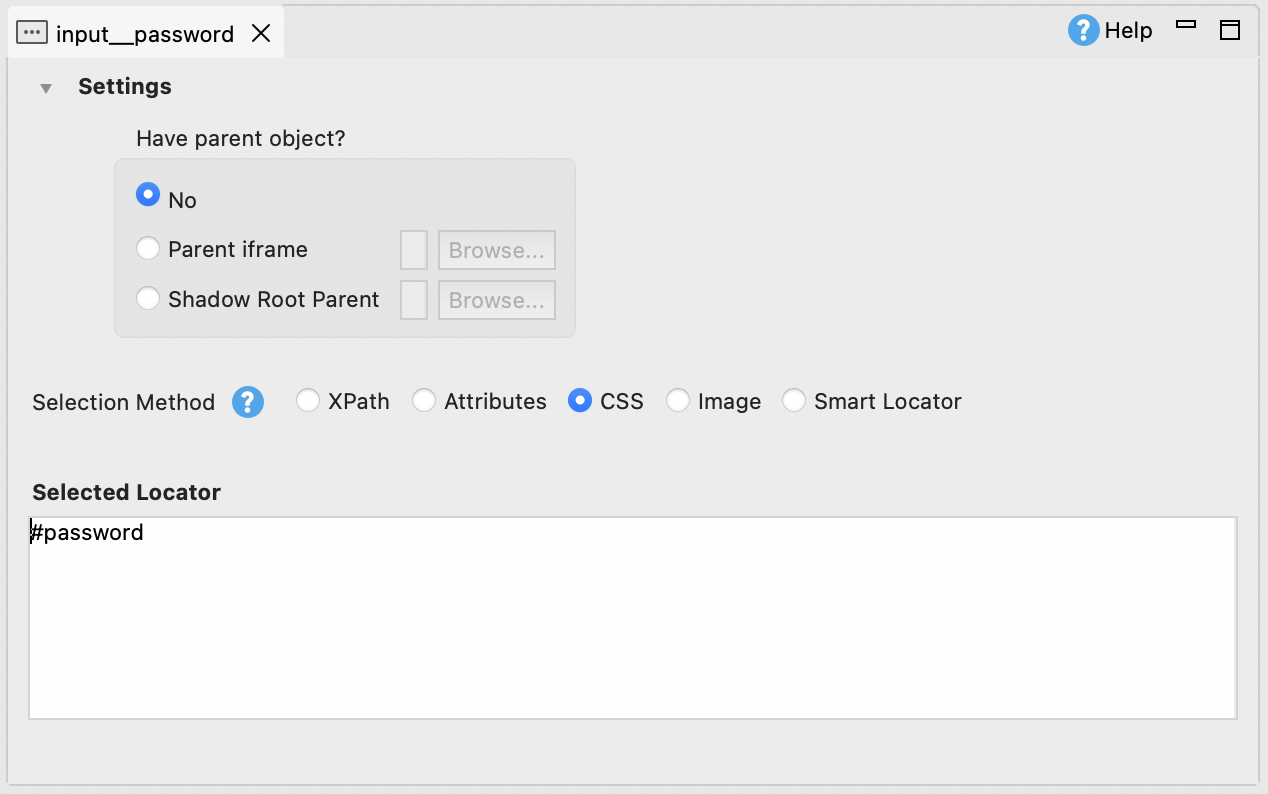Viewport: 1268px width, 794px height.
Task: Switch selection method to XPath
Action: pyautogui.click(x=309, y=401)
